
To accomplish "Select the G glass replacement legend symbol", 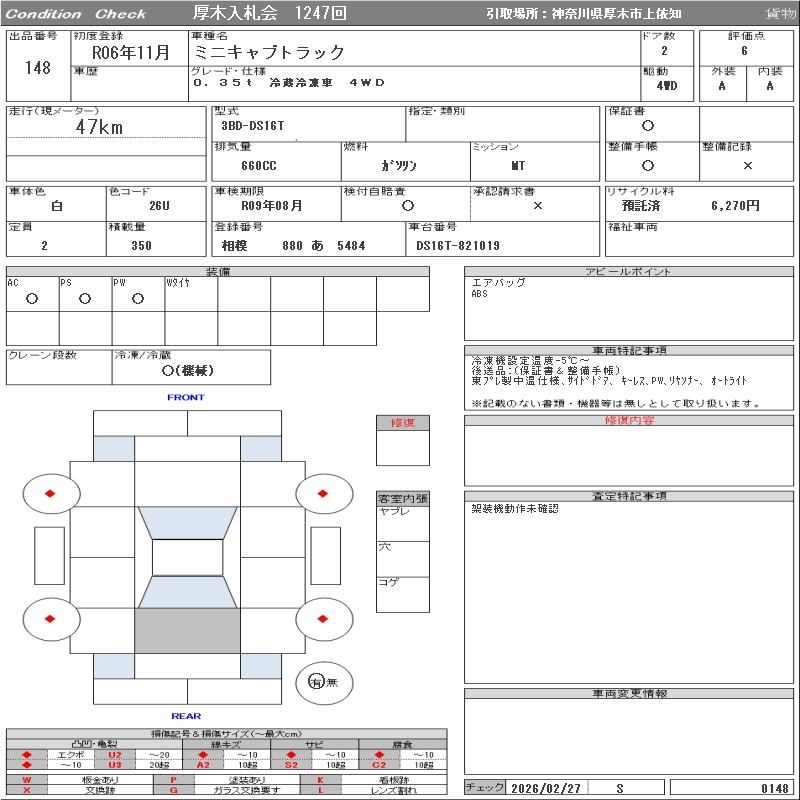I will [x=174, y=790].
